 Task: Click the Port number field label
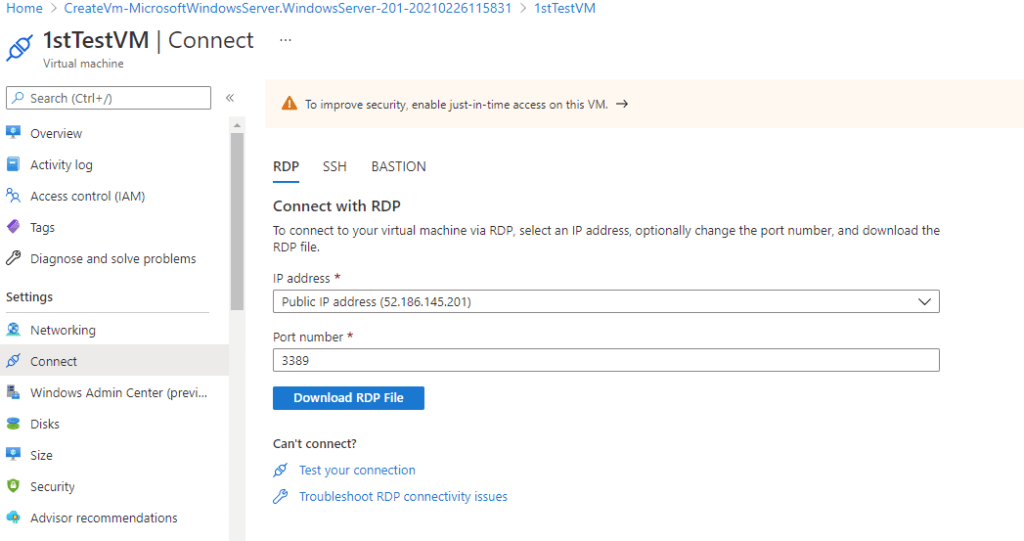tap(308, 337)
